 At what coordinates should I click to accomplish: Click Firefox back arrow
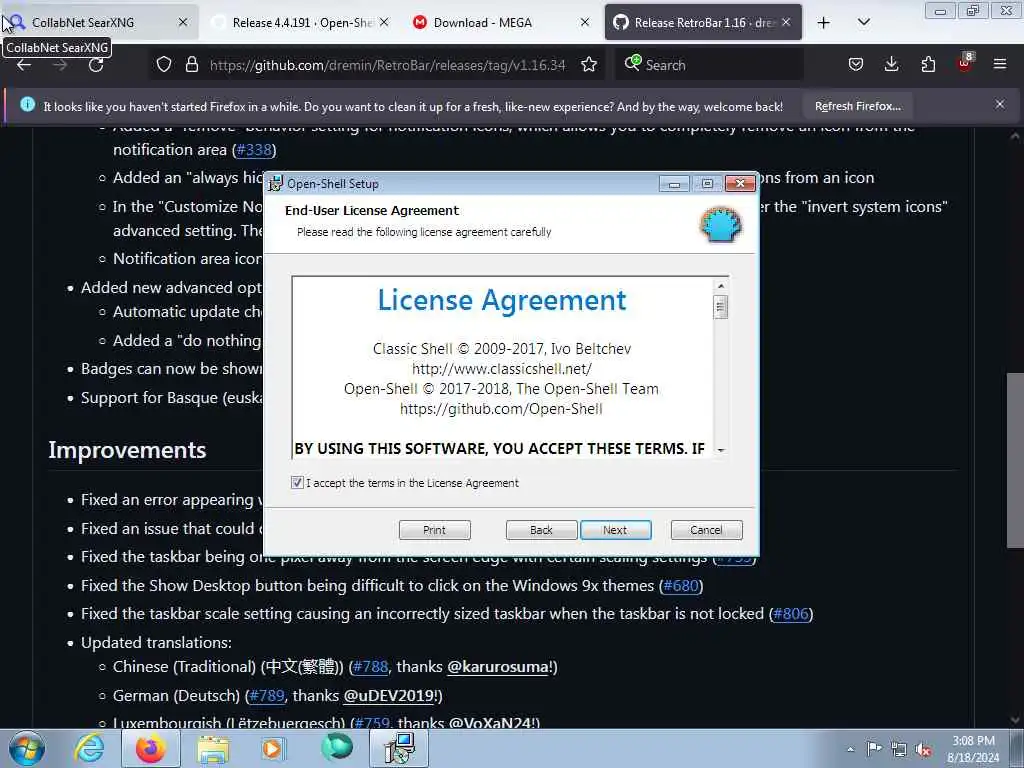(x=24, y=65)
